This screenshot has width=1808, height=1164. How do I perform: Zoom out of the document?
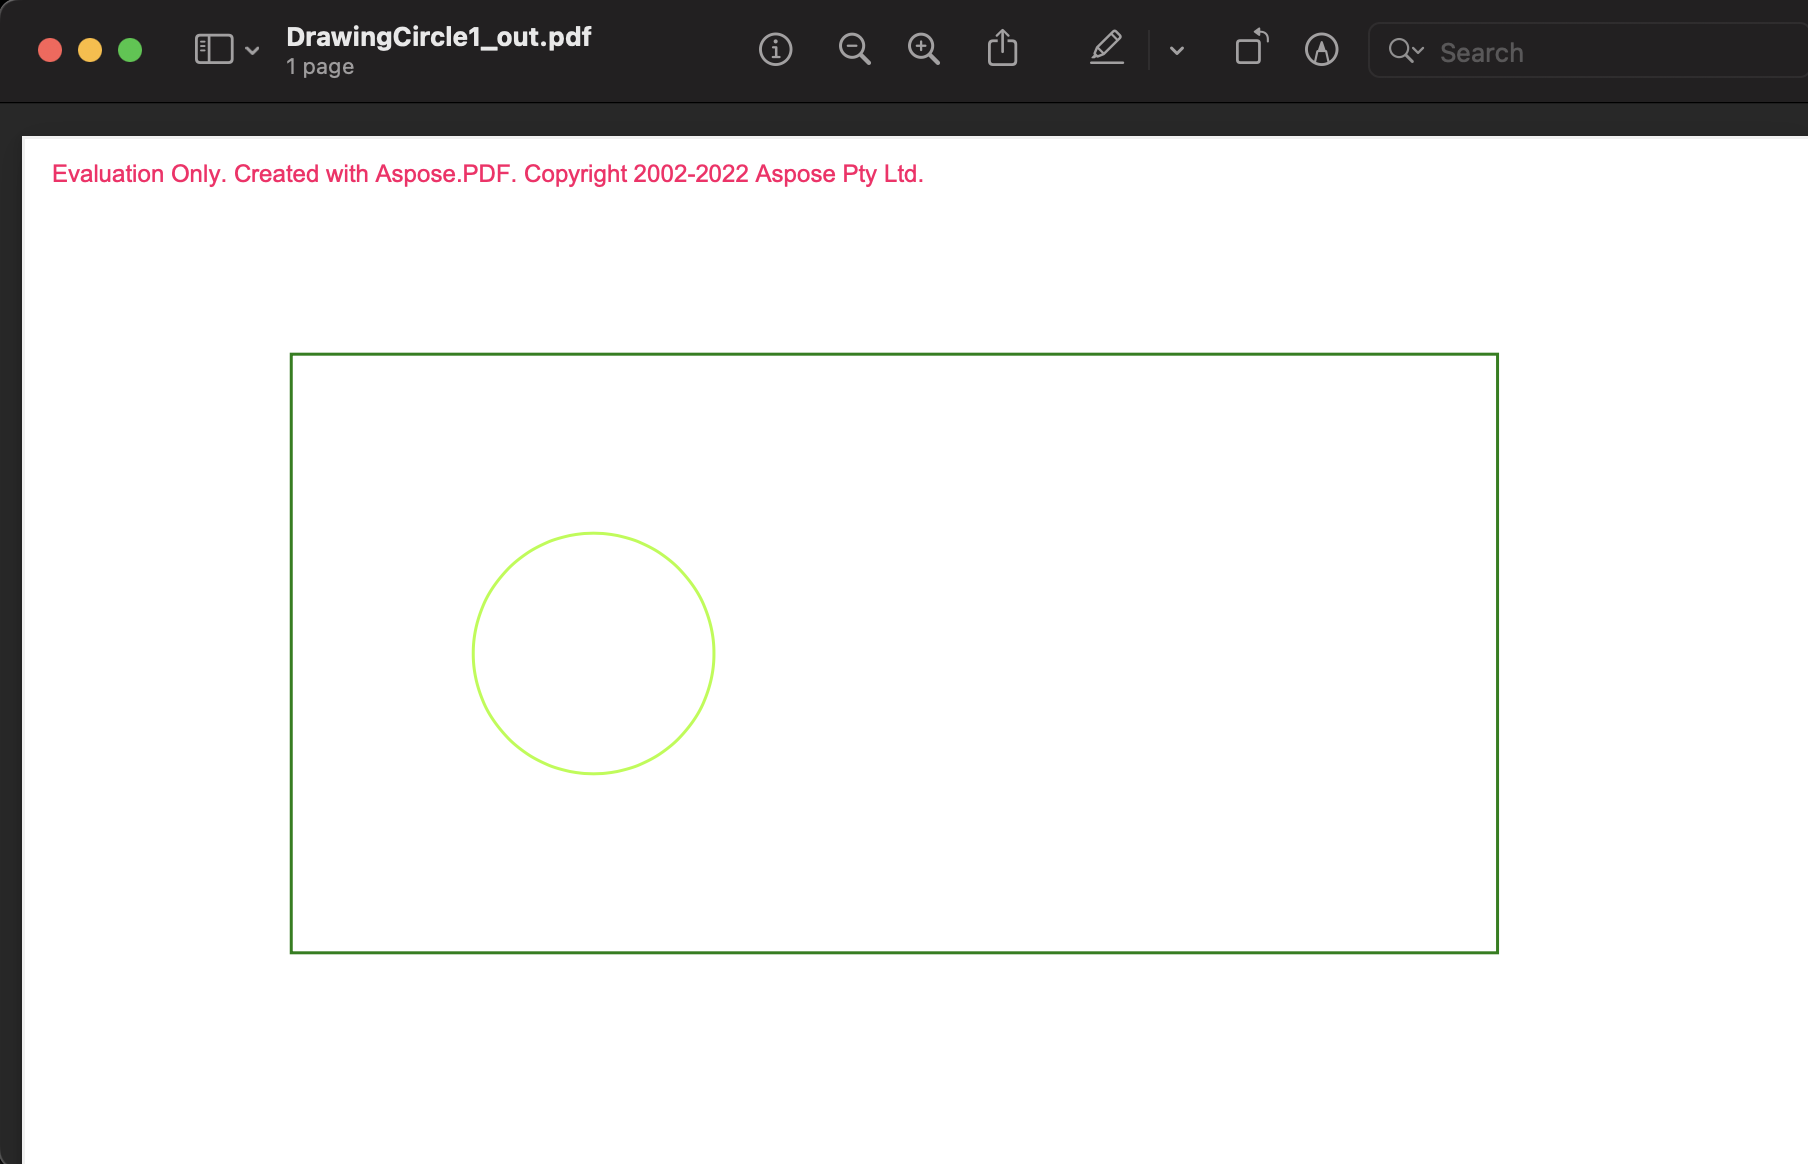tap(854, 50)
